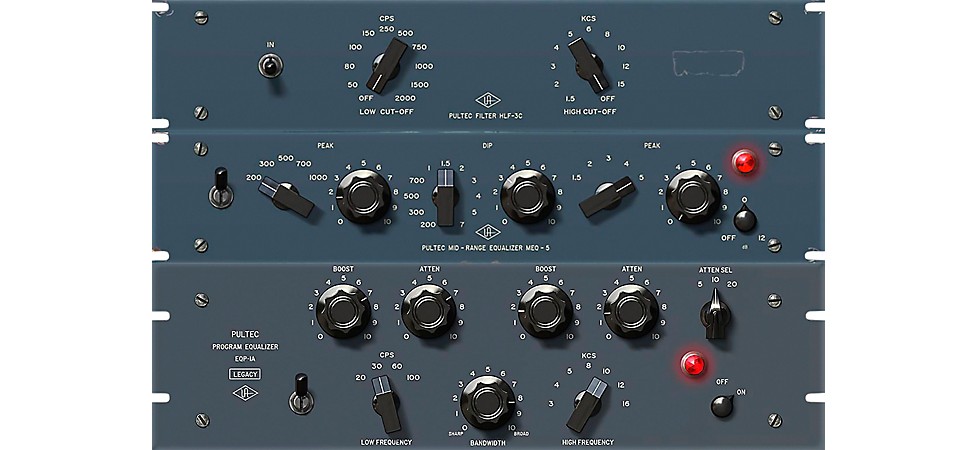Click the 1000 CPS mark on Low Cut-Off

(x=423, y=66)
